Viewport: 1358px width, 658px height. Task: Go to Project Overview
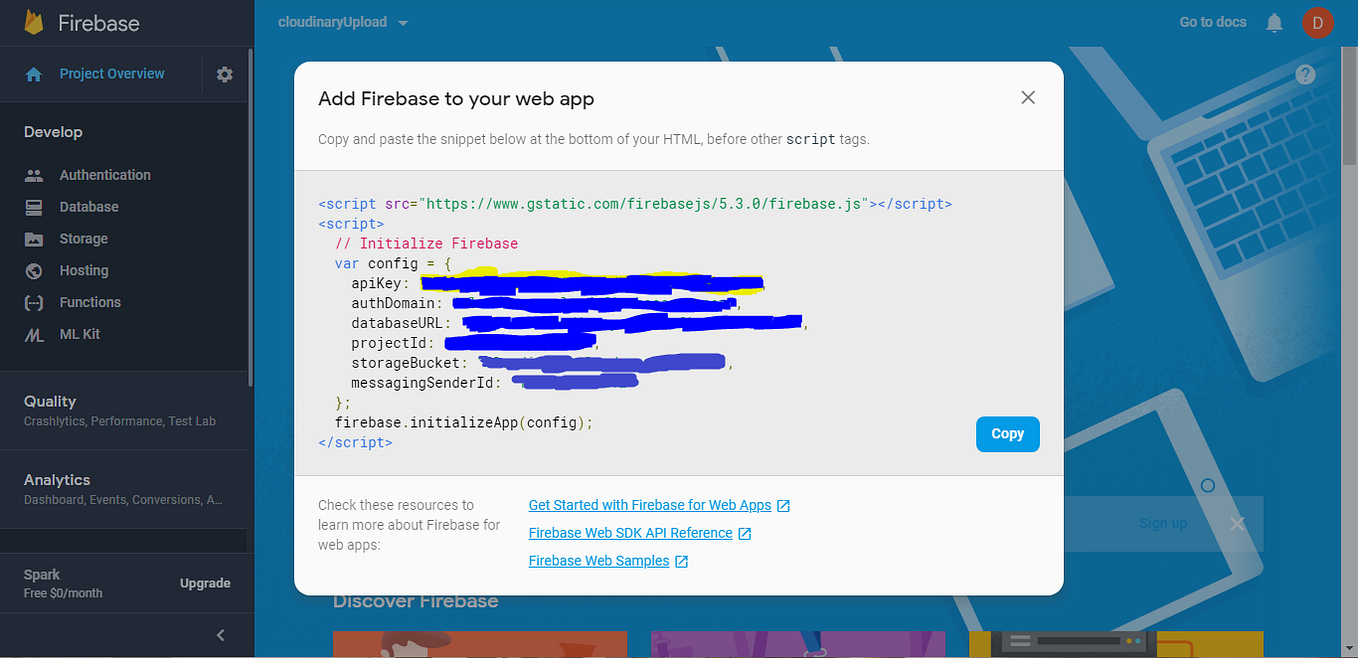pyautogui.click(x=111, y=73)
